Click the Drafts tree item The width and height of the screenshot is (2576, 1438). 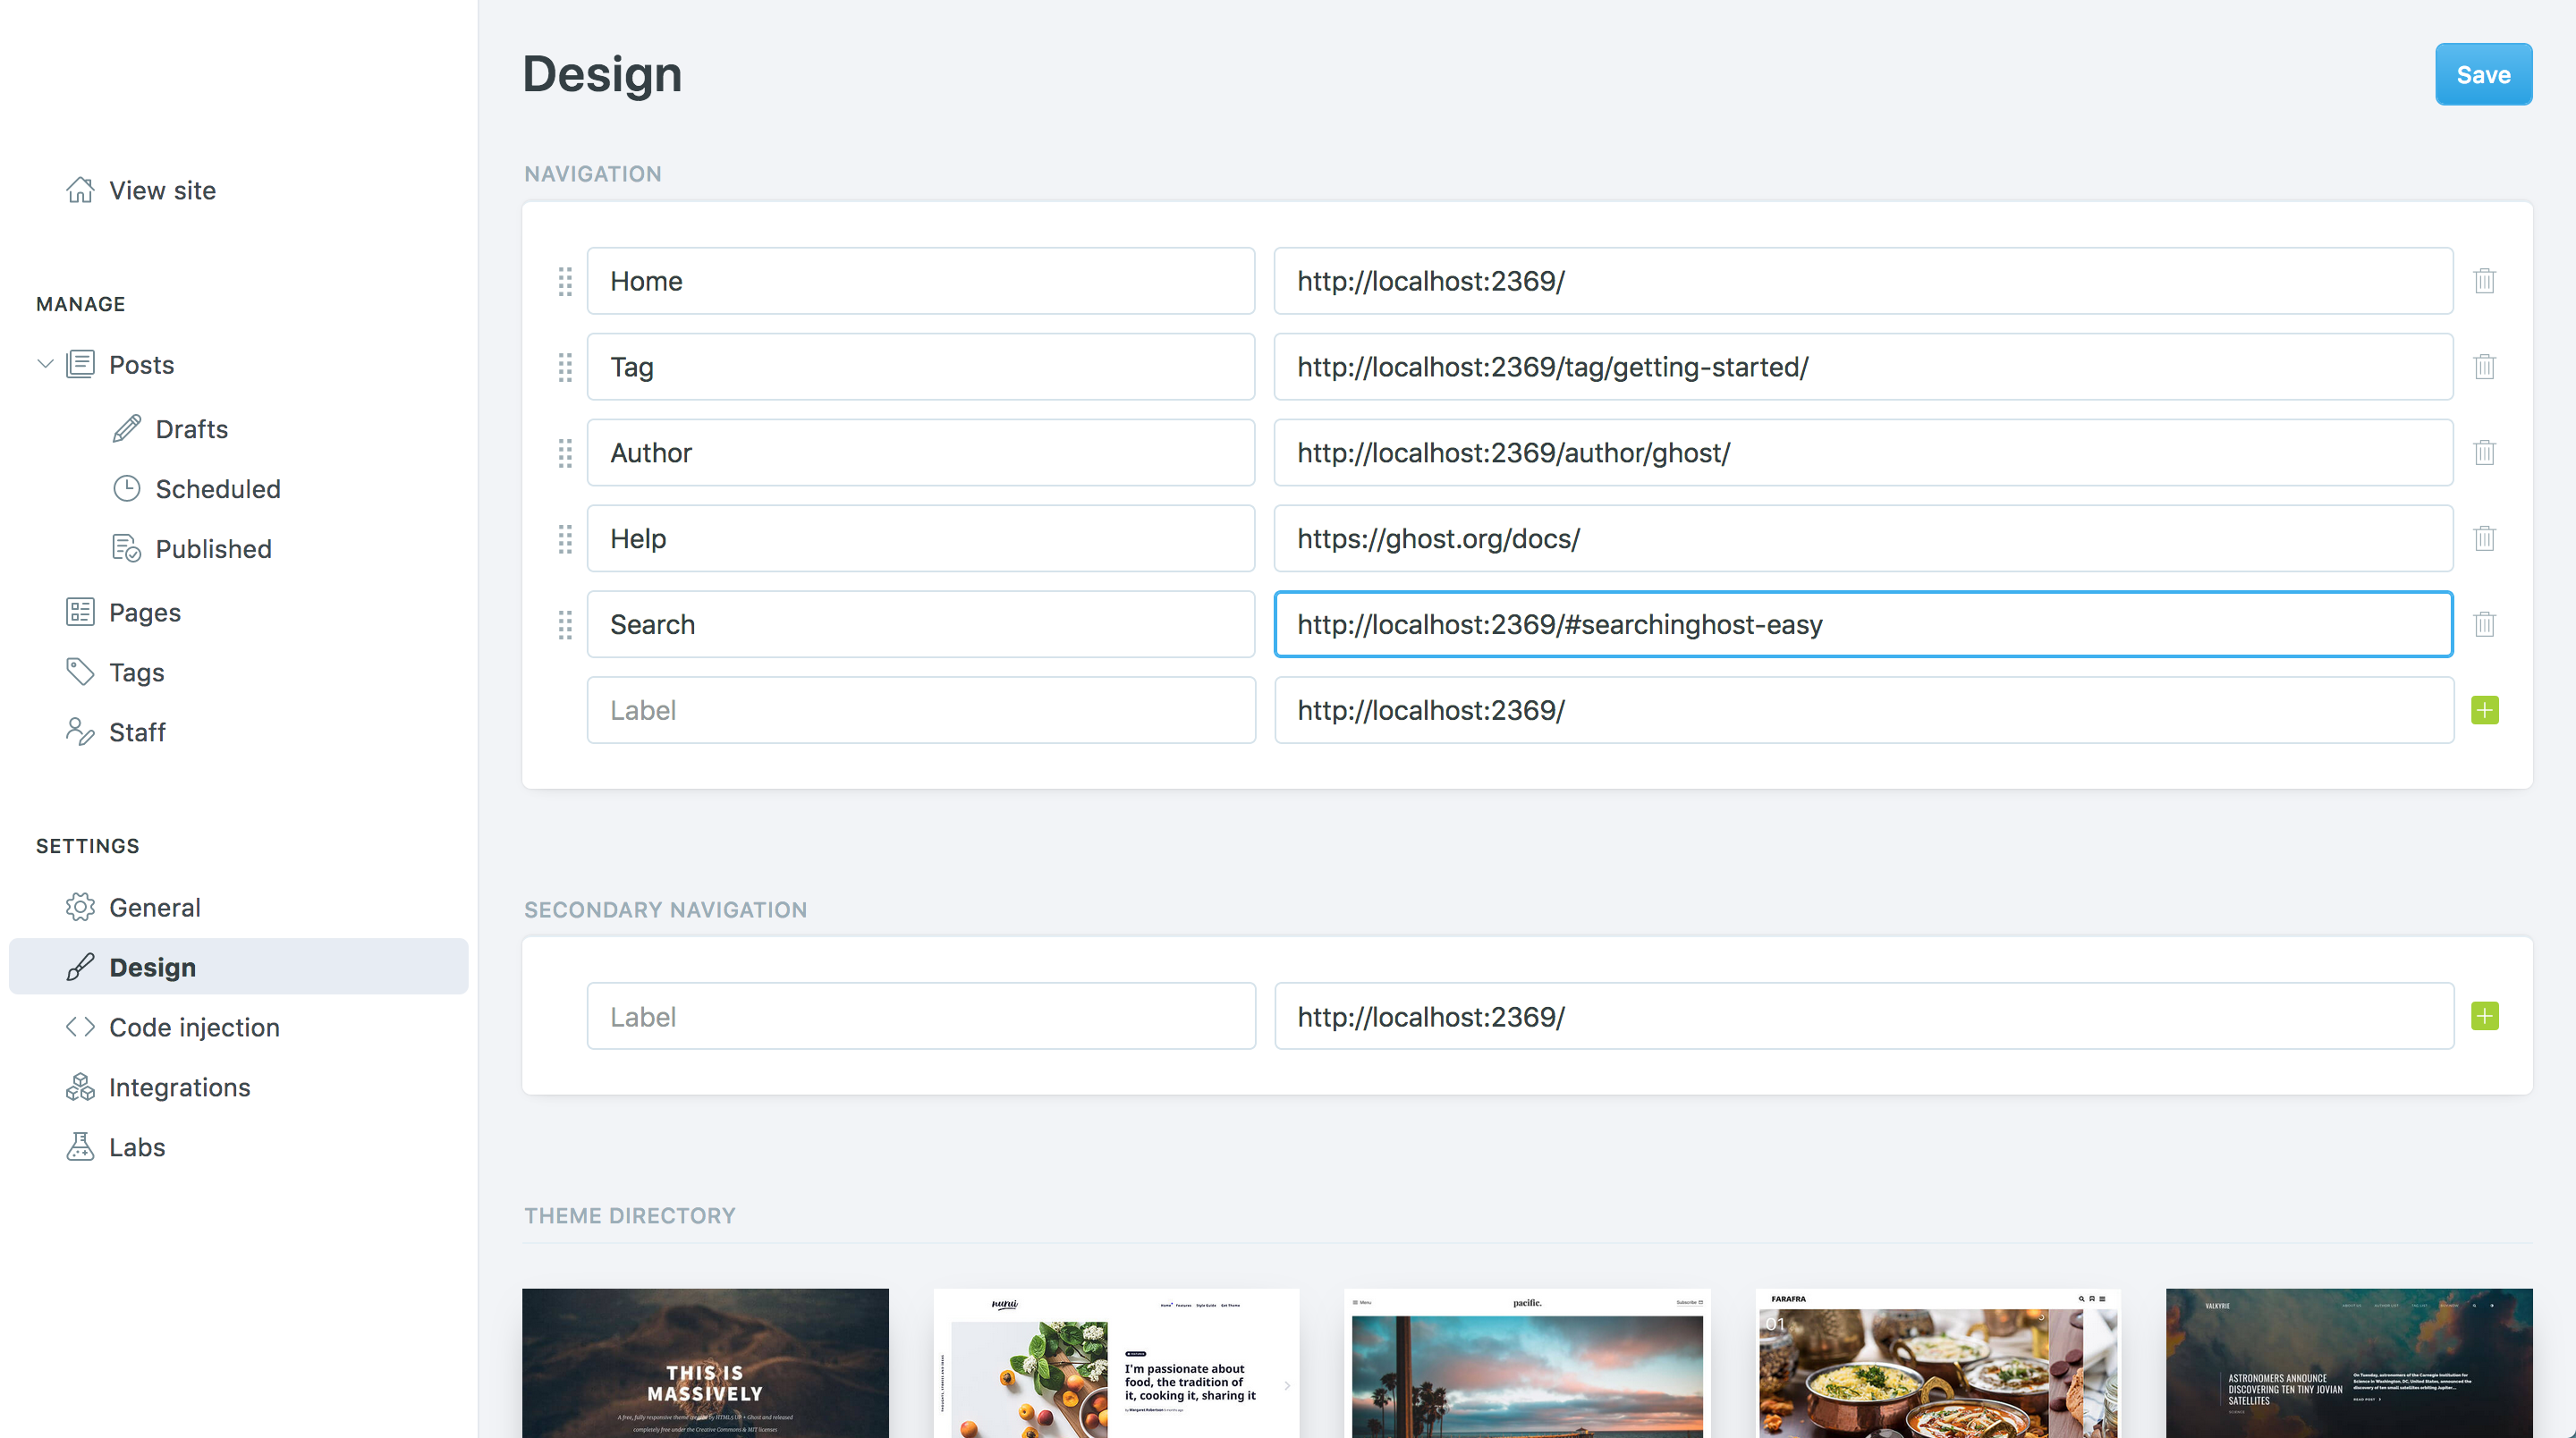pos(193,428)
